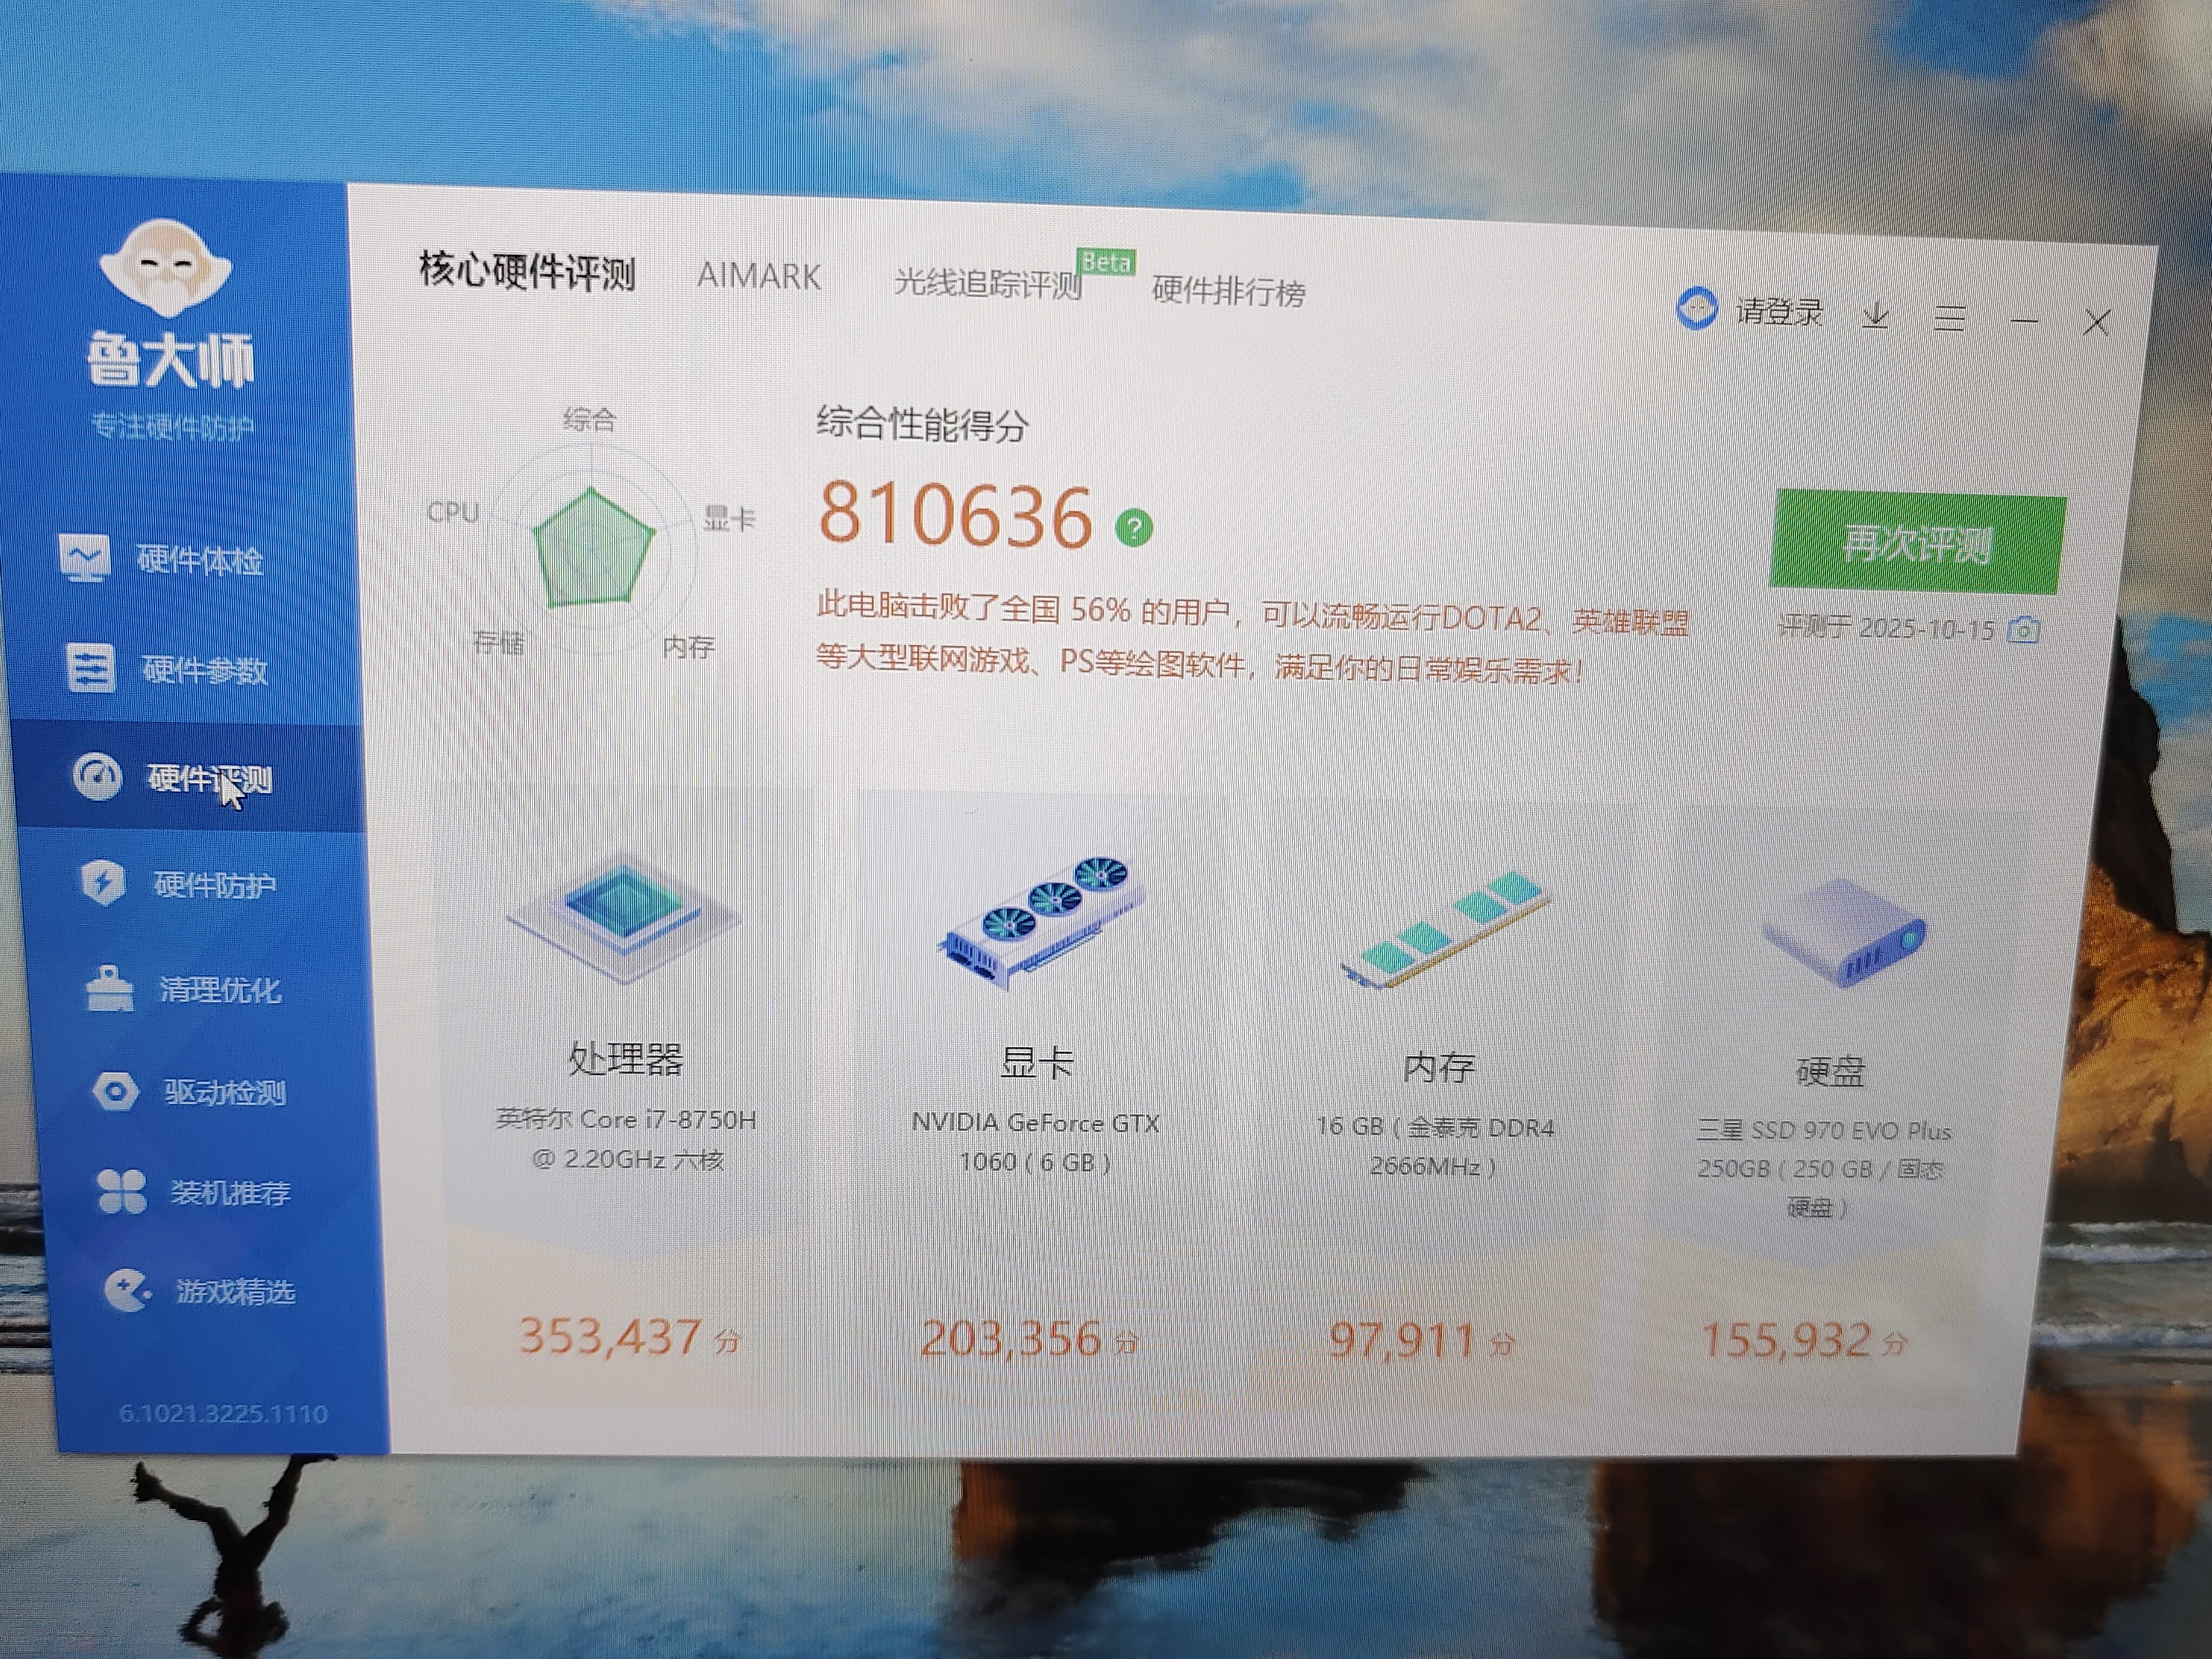Switch to 硬件排行榜 tab
The image size is (2212, 1659).
(x=1228, y=291)
